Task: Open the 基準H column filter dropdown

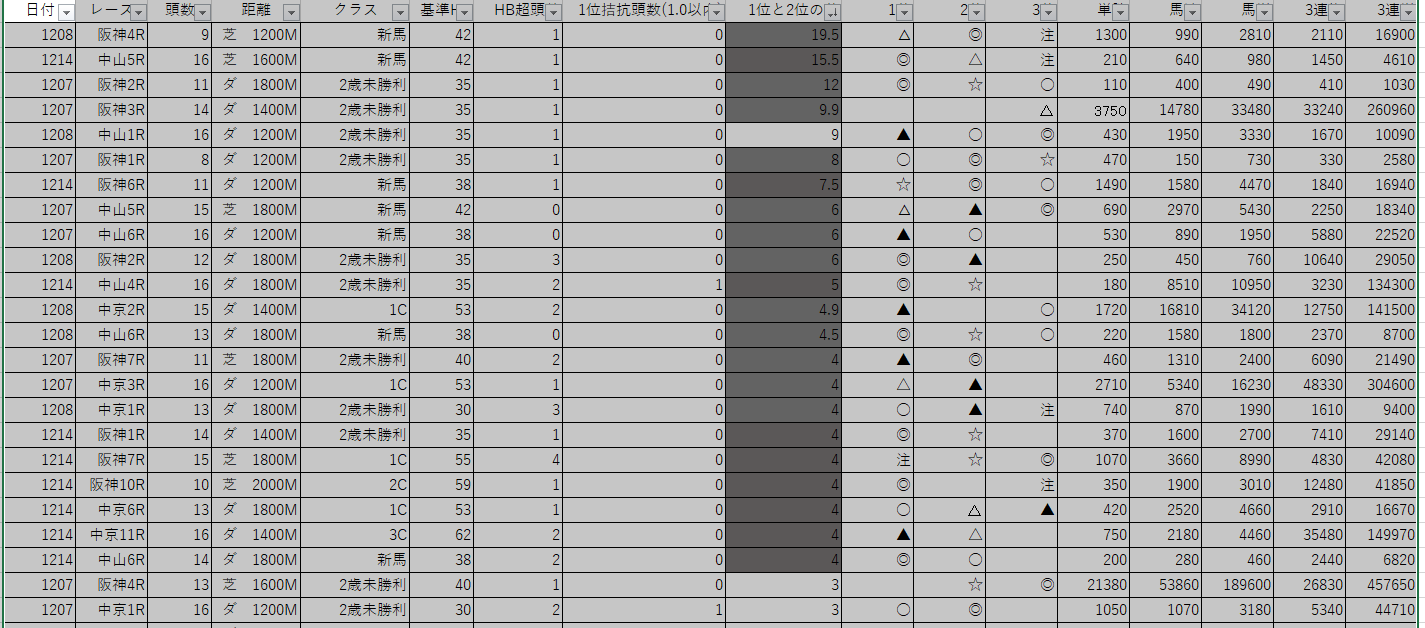Action: (465, 12)
